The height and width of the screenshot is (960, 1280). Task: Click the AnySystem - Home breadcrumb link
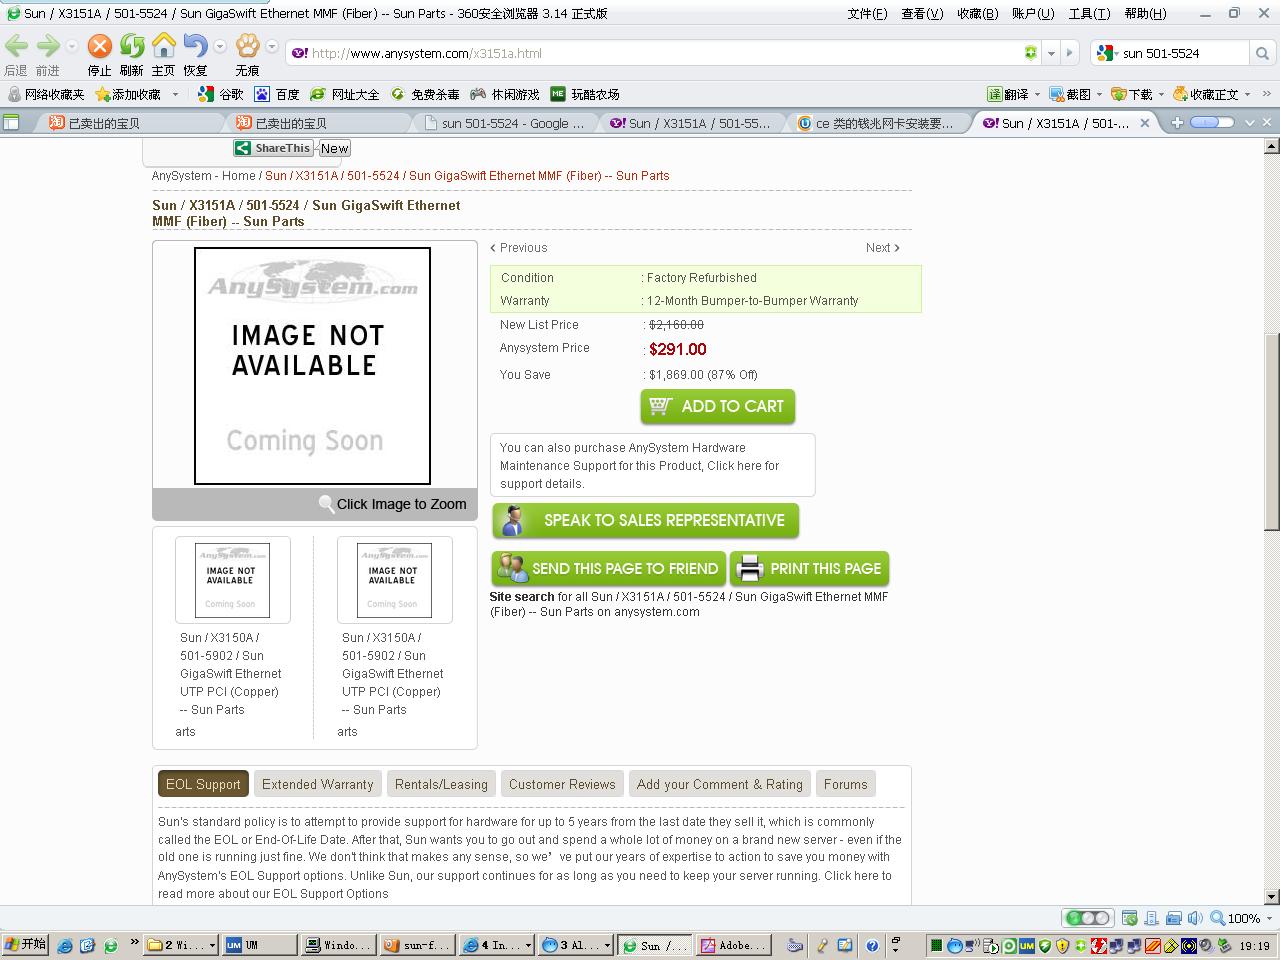pos(204,176)
